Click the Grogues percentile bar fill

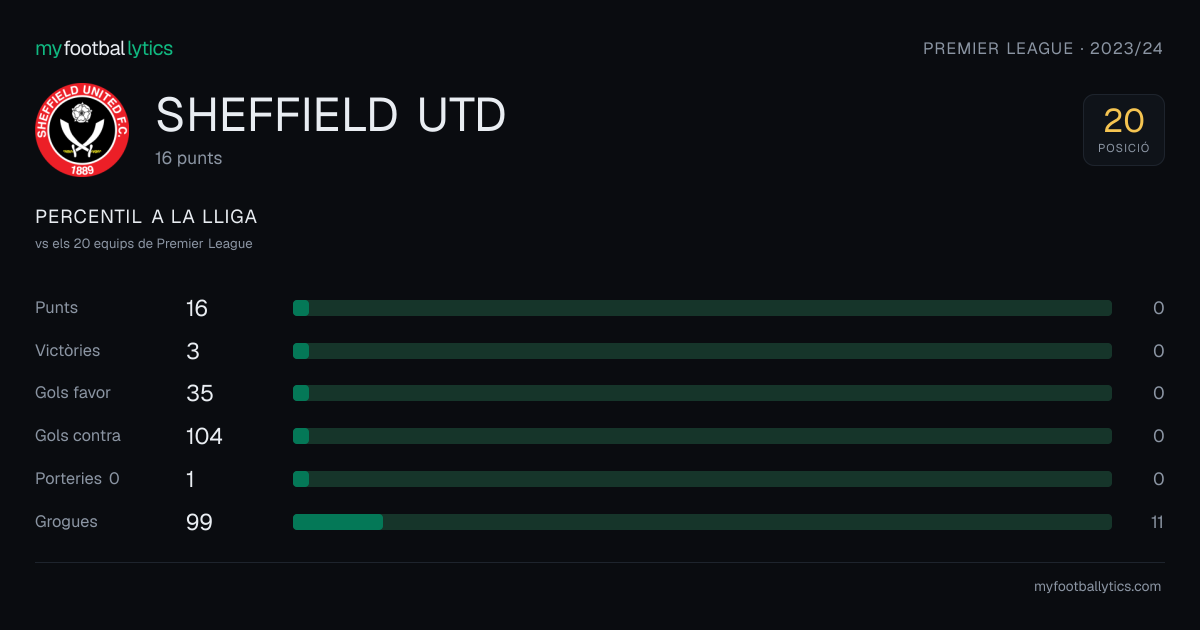point(338,522)
